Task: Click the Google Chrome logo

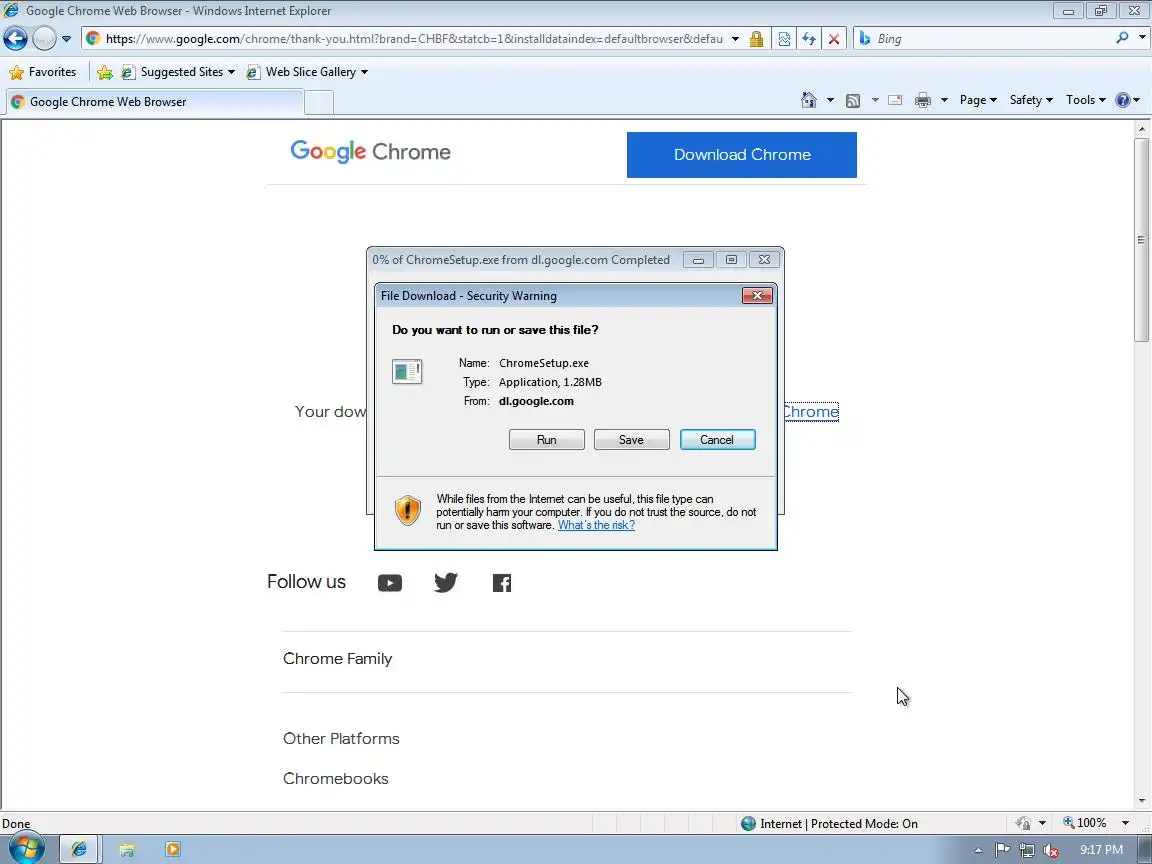Action: pyautogui.click(x=370, y=151)
